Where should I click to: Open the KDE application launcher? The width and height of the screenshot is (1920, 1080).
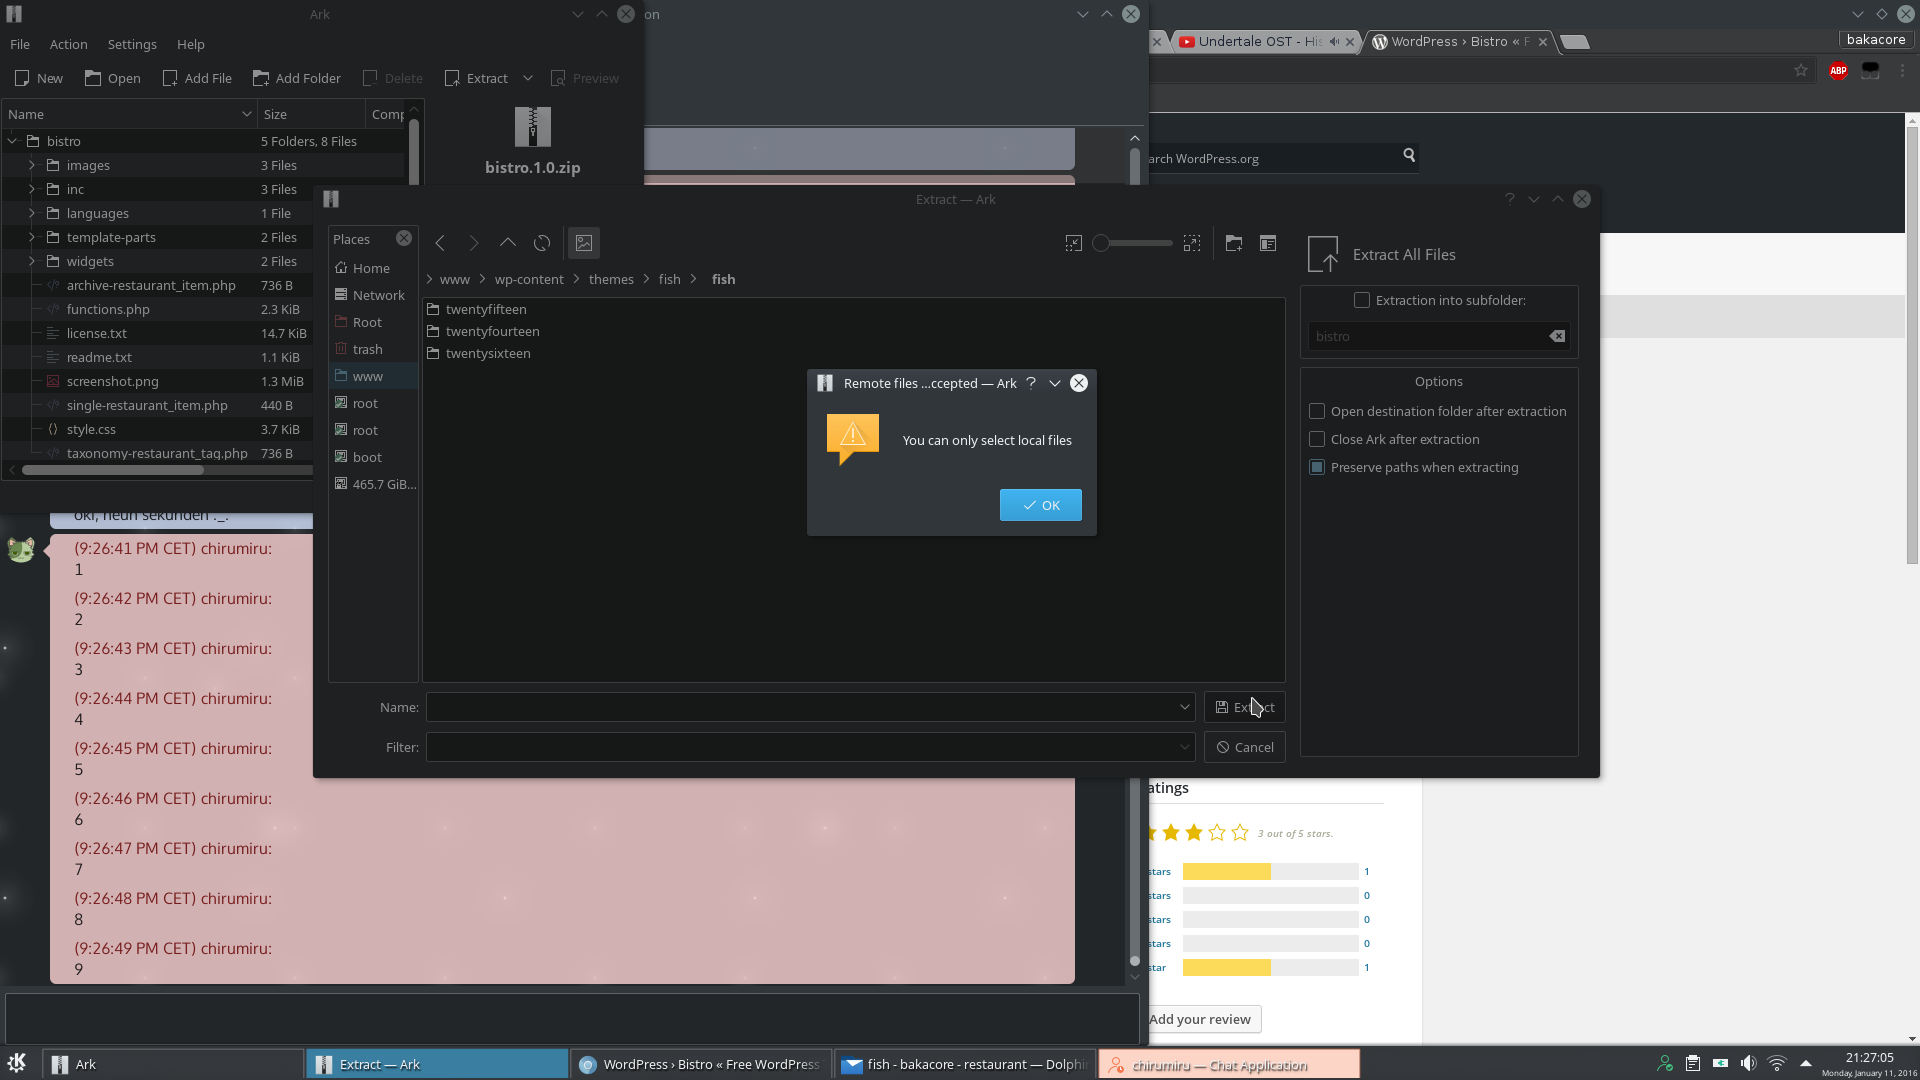click(17, 1063)
